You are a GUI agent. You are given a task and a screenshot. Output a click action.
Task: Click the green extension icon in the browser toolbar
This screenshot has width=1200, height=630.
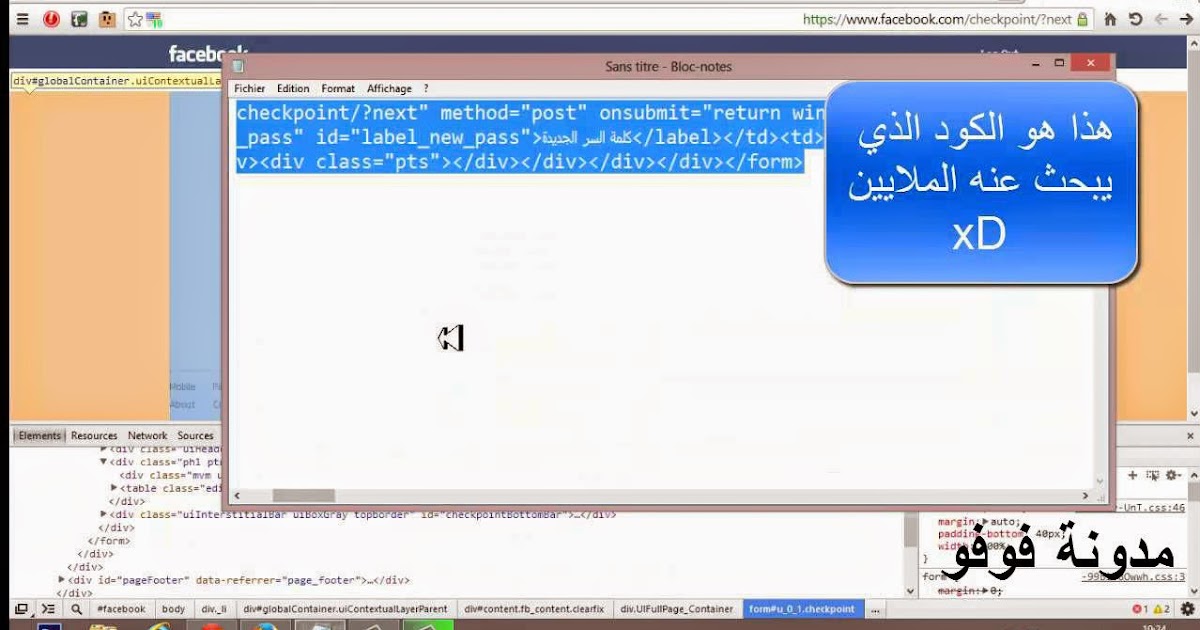point(79,19)
